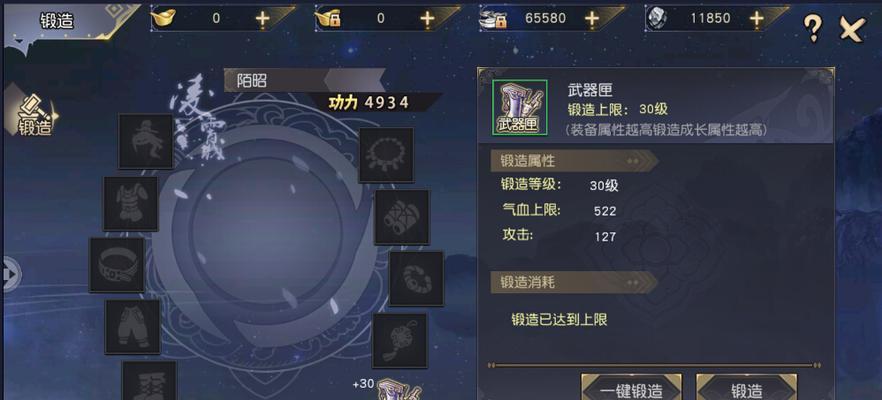This screenshot has height=400, width=882.
Task: Click the 武器匣 item thumbnail
Action: pos(519,107)
